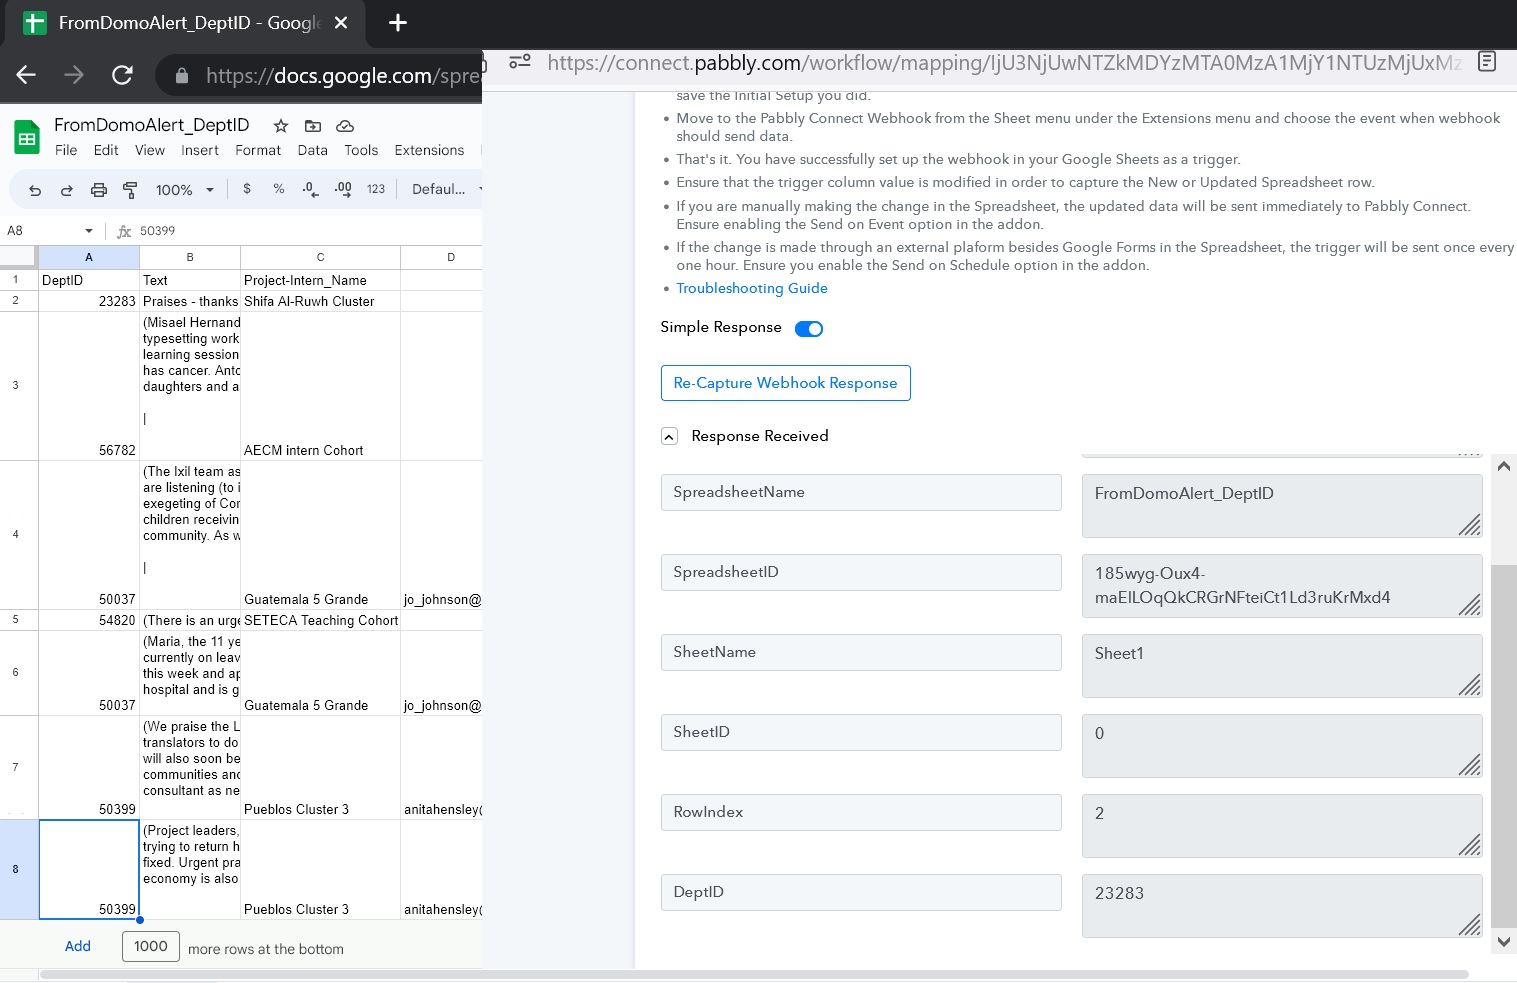Open site settings icon in Pabbly address bar

[x=520, y=62]
